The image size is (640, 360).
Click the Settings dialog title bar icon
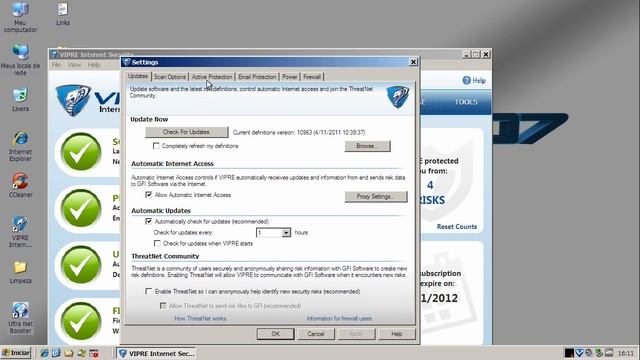(x=127, y=62)
